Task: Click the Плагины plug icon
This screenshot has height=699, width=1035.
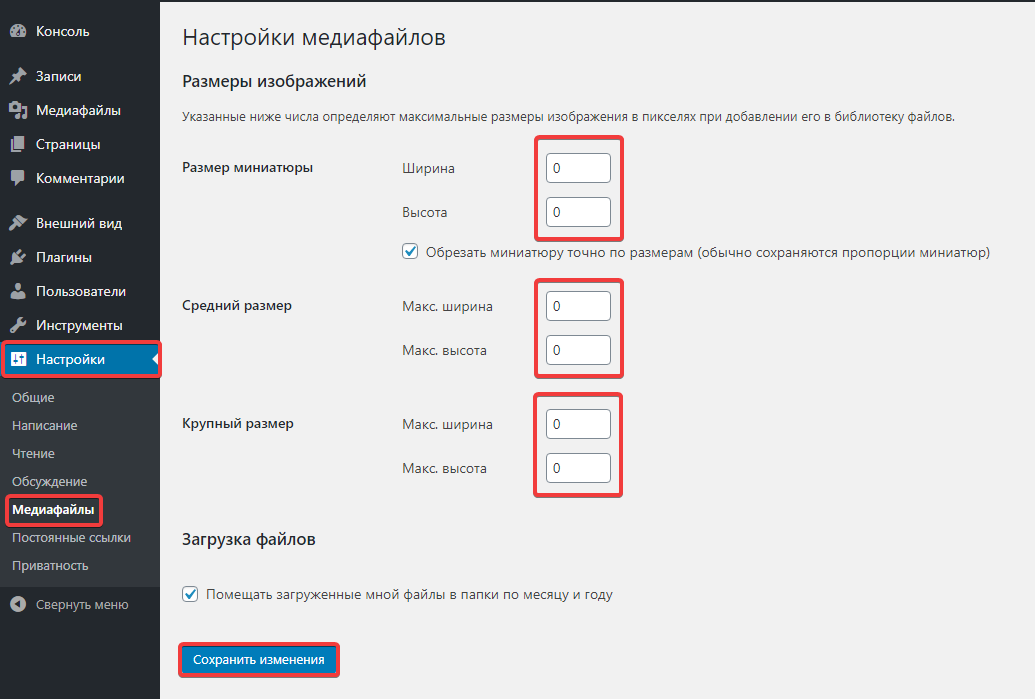Action: 18,257
